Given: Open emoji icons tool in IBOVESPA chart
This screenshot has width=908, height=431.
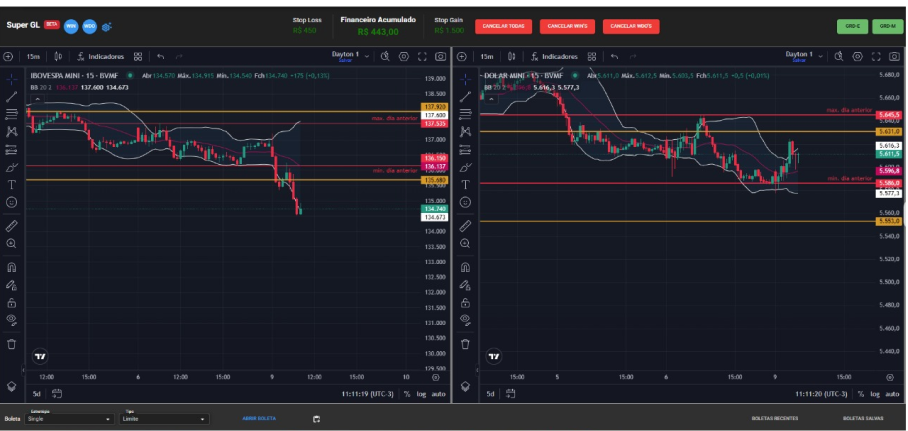Looking at the screenshot, I should pyautogui.click(x=12, y=202).
